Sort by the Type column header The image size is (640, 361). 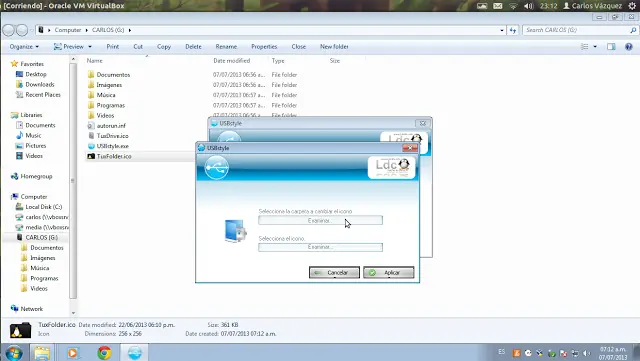coord(278,60)
